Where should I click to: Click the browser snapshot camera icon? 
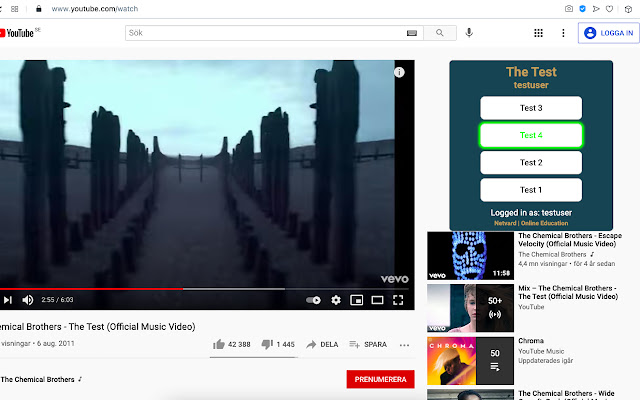pyautogui.click(x=569, y=9)
